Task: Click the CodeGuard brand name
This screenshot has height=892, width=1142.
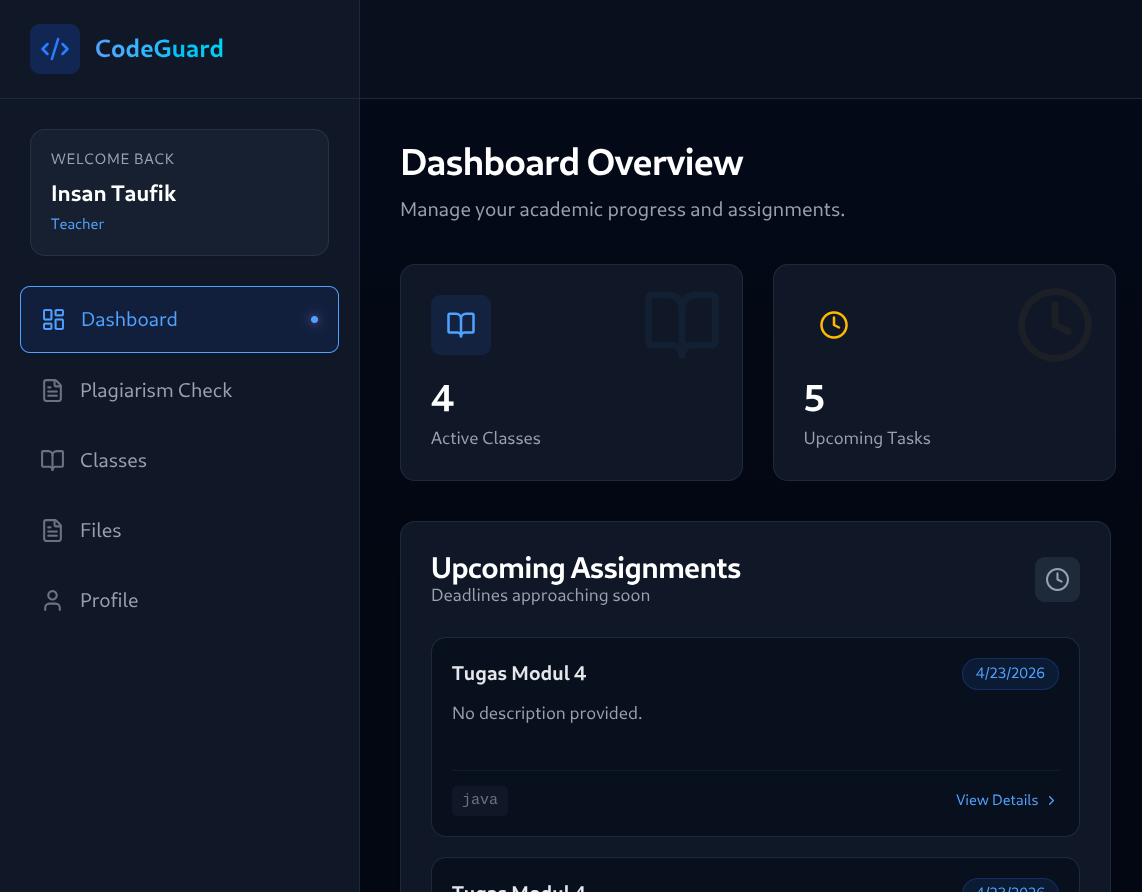Action: (160, 49)
